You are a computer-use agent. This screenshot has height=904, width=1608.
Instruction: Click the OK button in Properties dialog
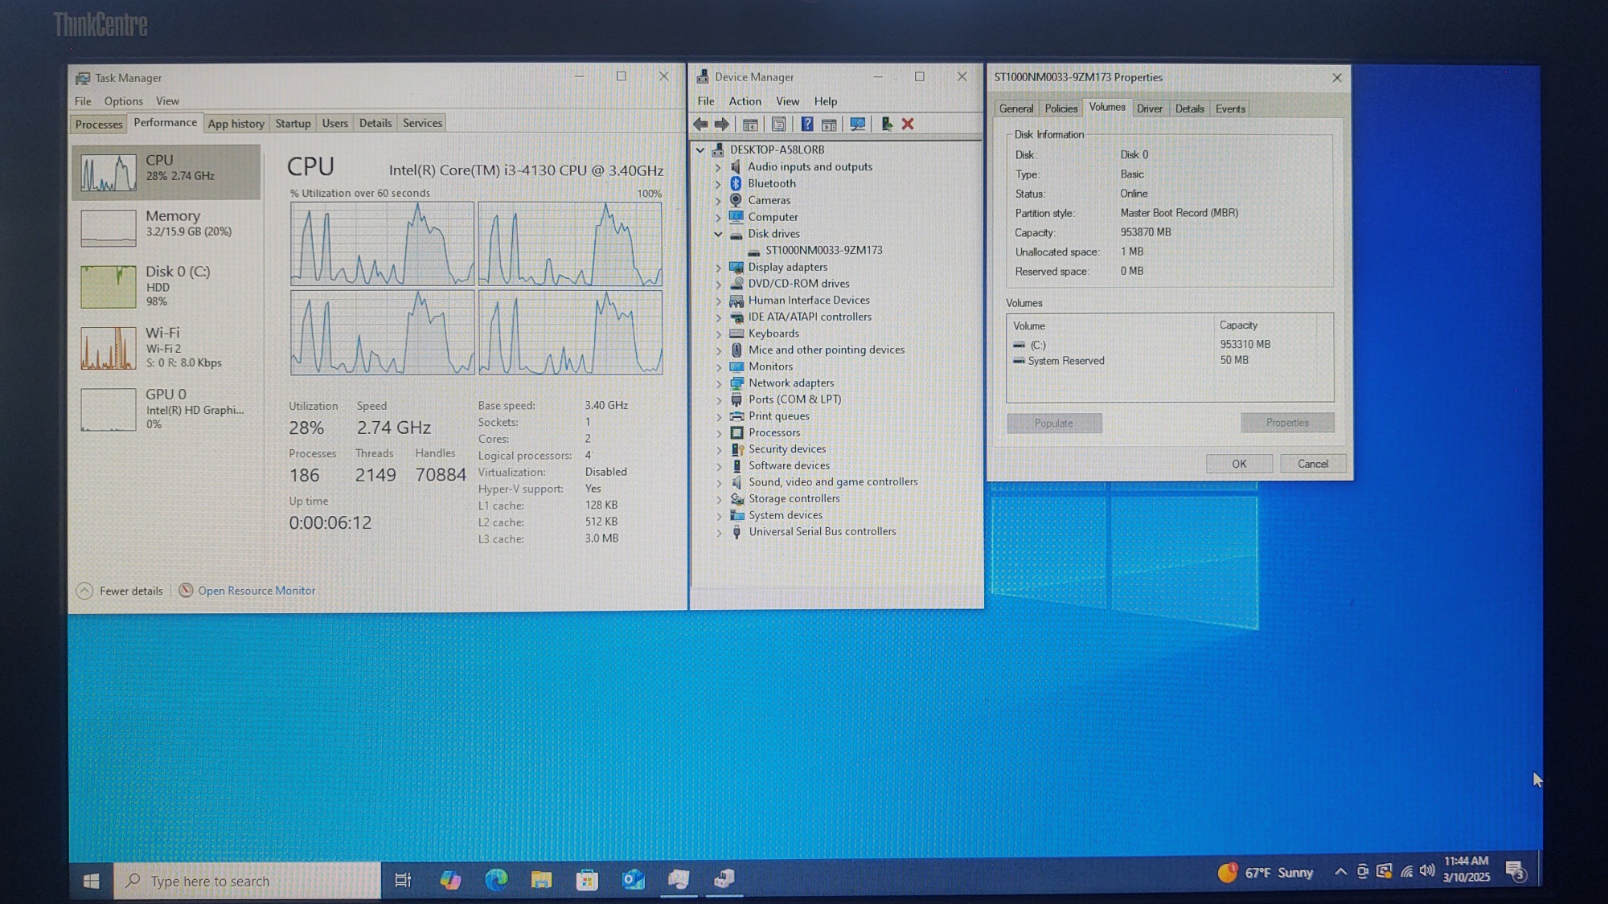pyautogui.click(x=1238, y=464)
